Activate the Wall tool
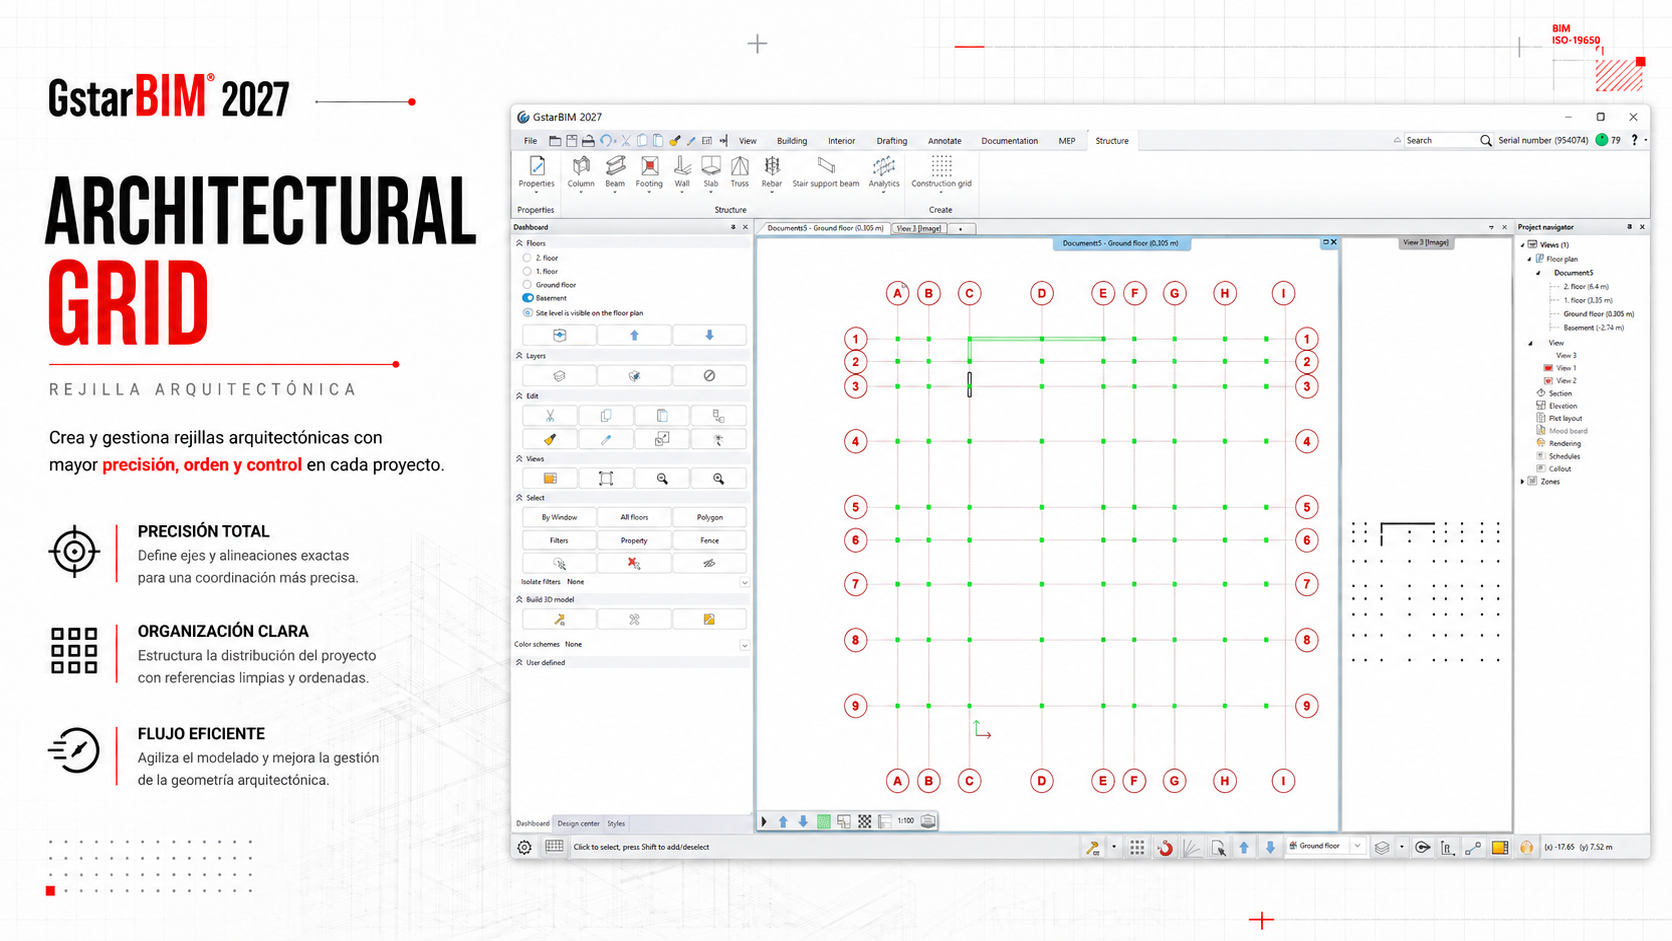Image resolution: width=1672 pixels, height=941 pixels. [682, 172]
